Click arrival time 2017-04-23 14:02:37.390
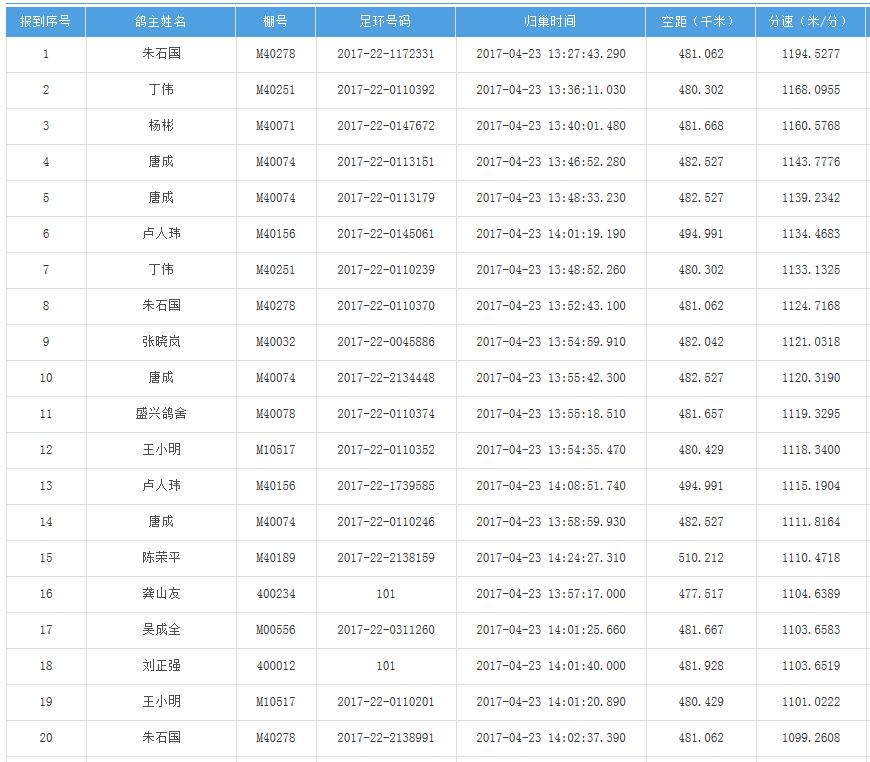 550,738
